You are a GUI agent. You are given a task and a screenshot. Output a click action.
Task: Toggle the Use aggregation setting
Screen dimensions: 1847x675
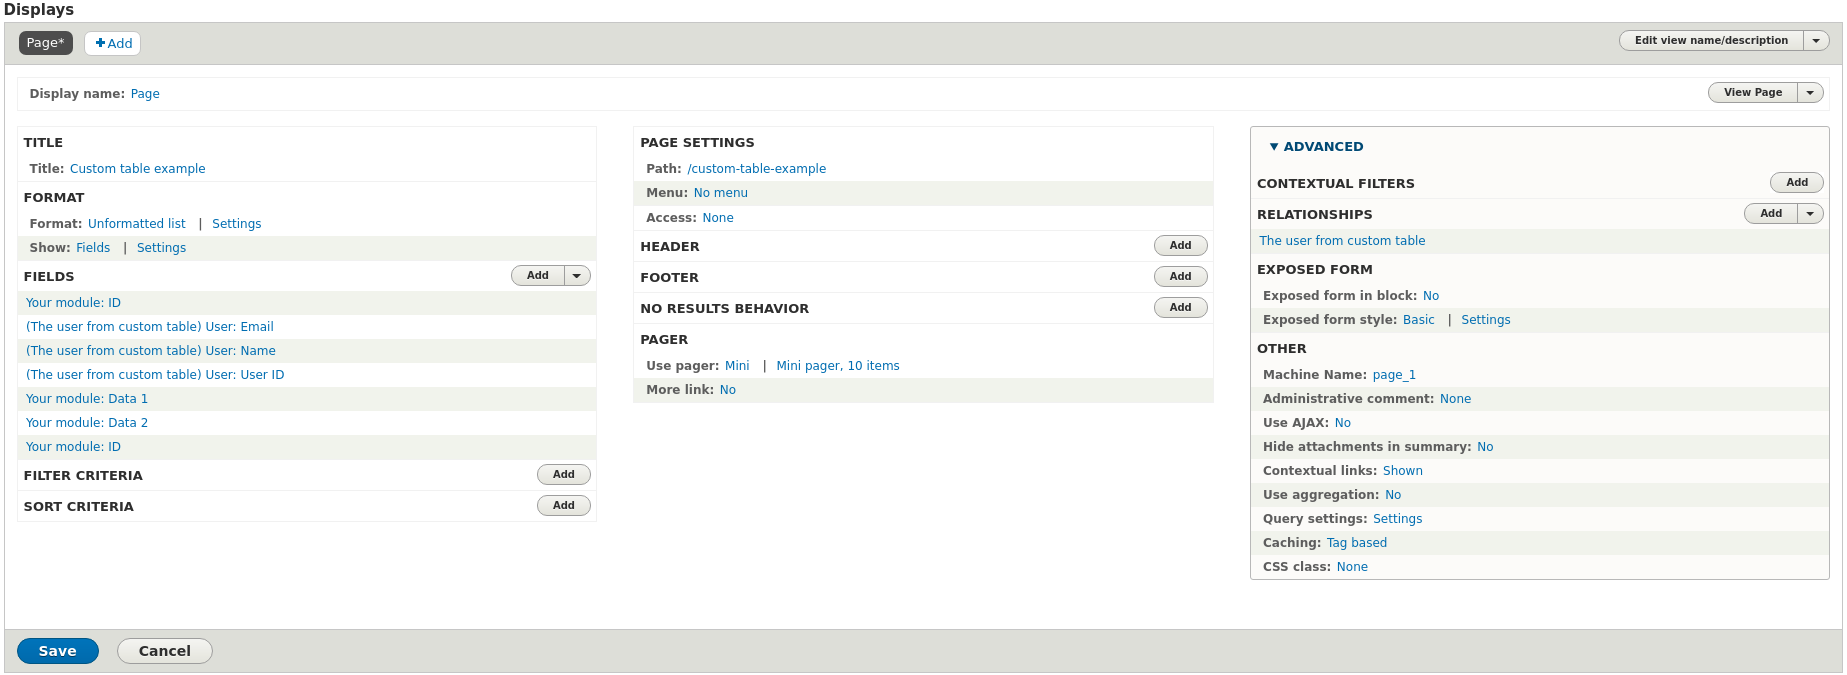coord(1392,495)
